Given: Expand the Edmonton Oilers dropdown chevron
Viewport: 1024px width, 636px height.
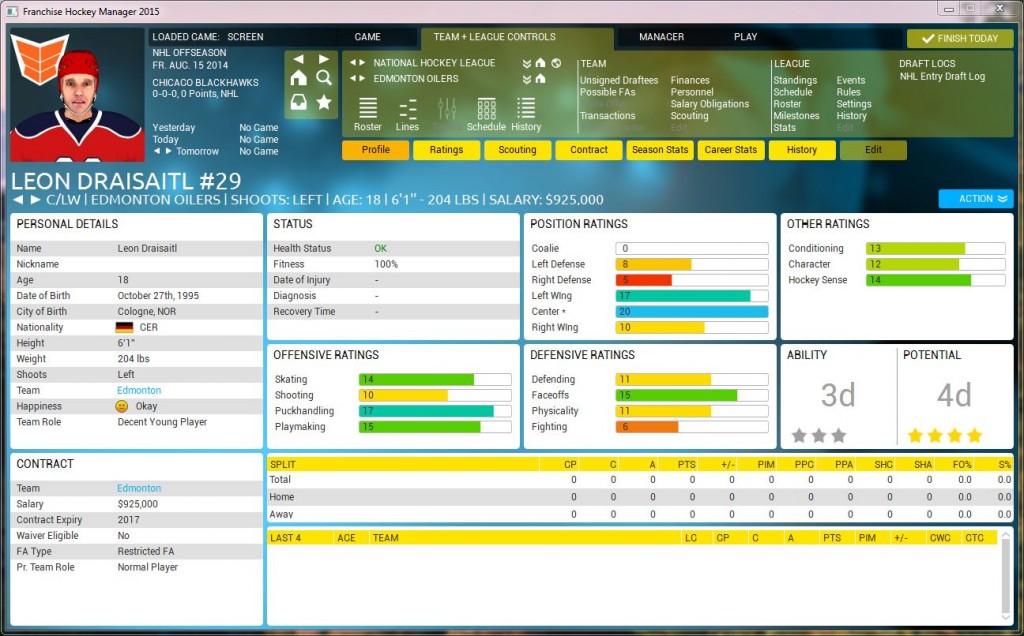Looking at the screenshot, I should click(x=526, y=79).
